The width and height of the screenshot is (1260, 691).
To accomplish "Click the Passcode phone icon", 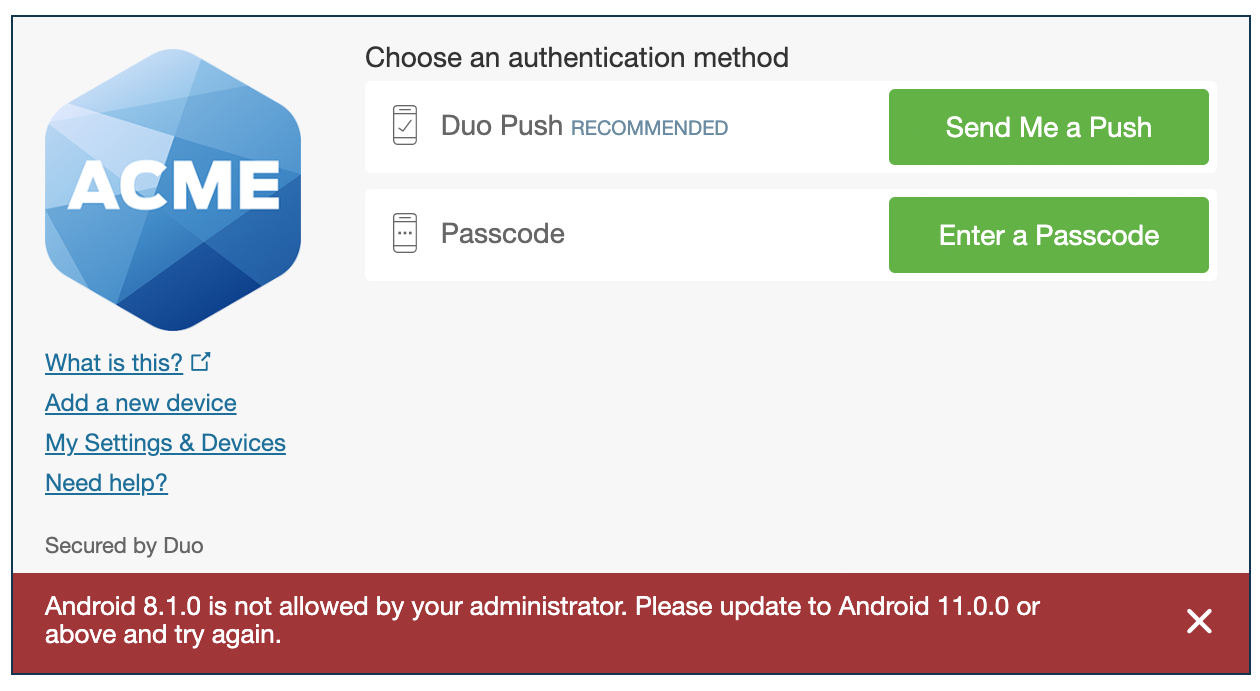I will 407,233.
